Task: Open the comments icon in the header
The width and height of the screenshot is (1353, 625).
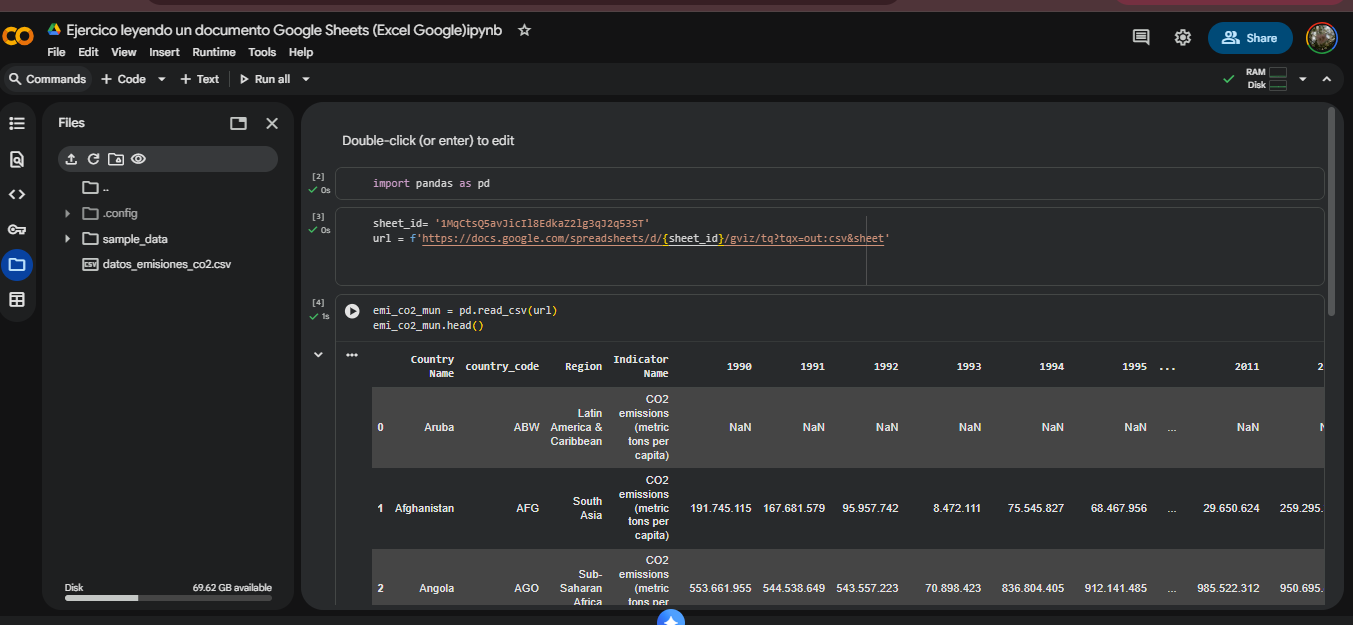Action: point(1141,38)
